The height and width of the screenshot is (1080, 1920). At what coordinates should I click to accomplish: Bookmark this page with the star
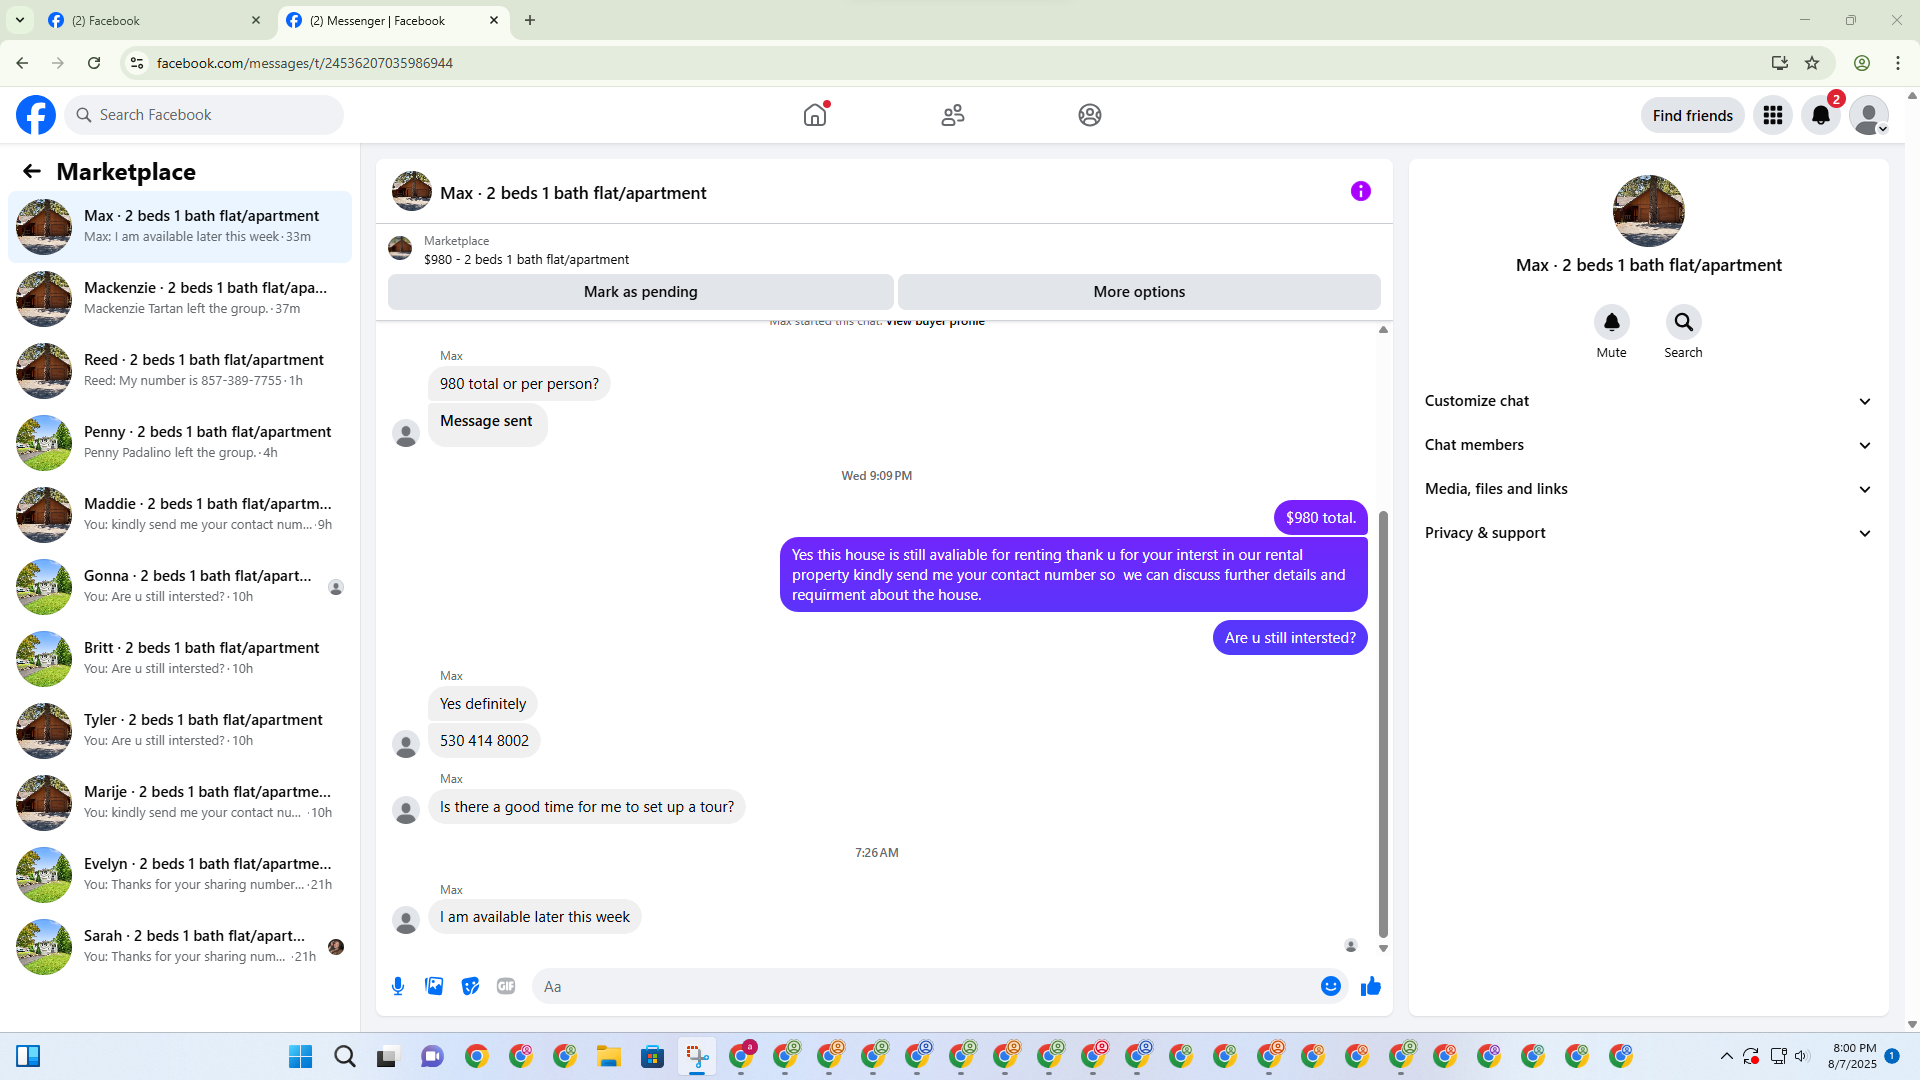click(1812, 63)
